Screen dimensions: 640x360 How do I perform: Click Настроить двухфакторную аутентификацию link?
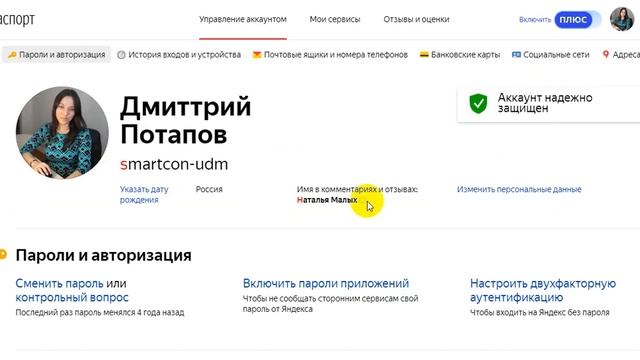coord(543,290)
